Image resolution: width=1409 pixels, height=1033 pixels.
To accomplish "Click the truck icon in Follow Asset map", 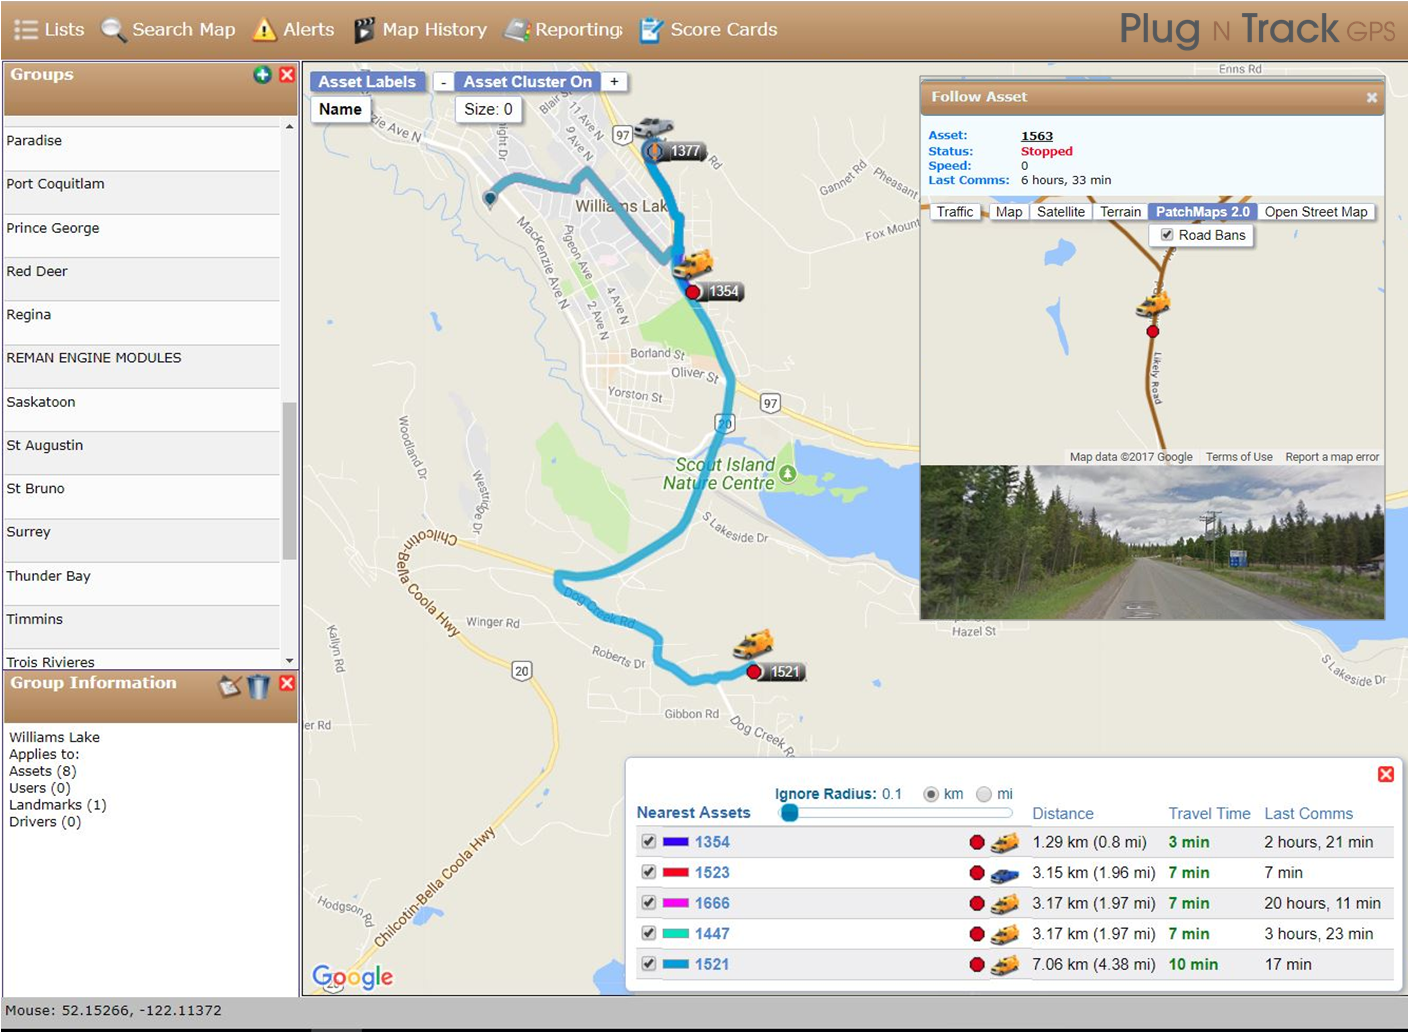I will pyautogui.click(x=1153, y=304).
